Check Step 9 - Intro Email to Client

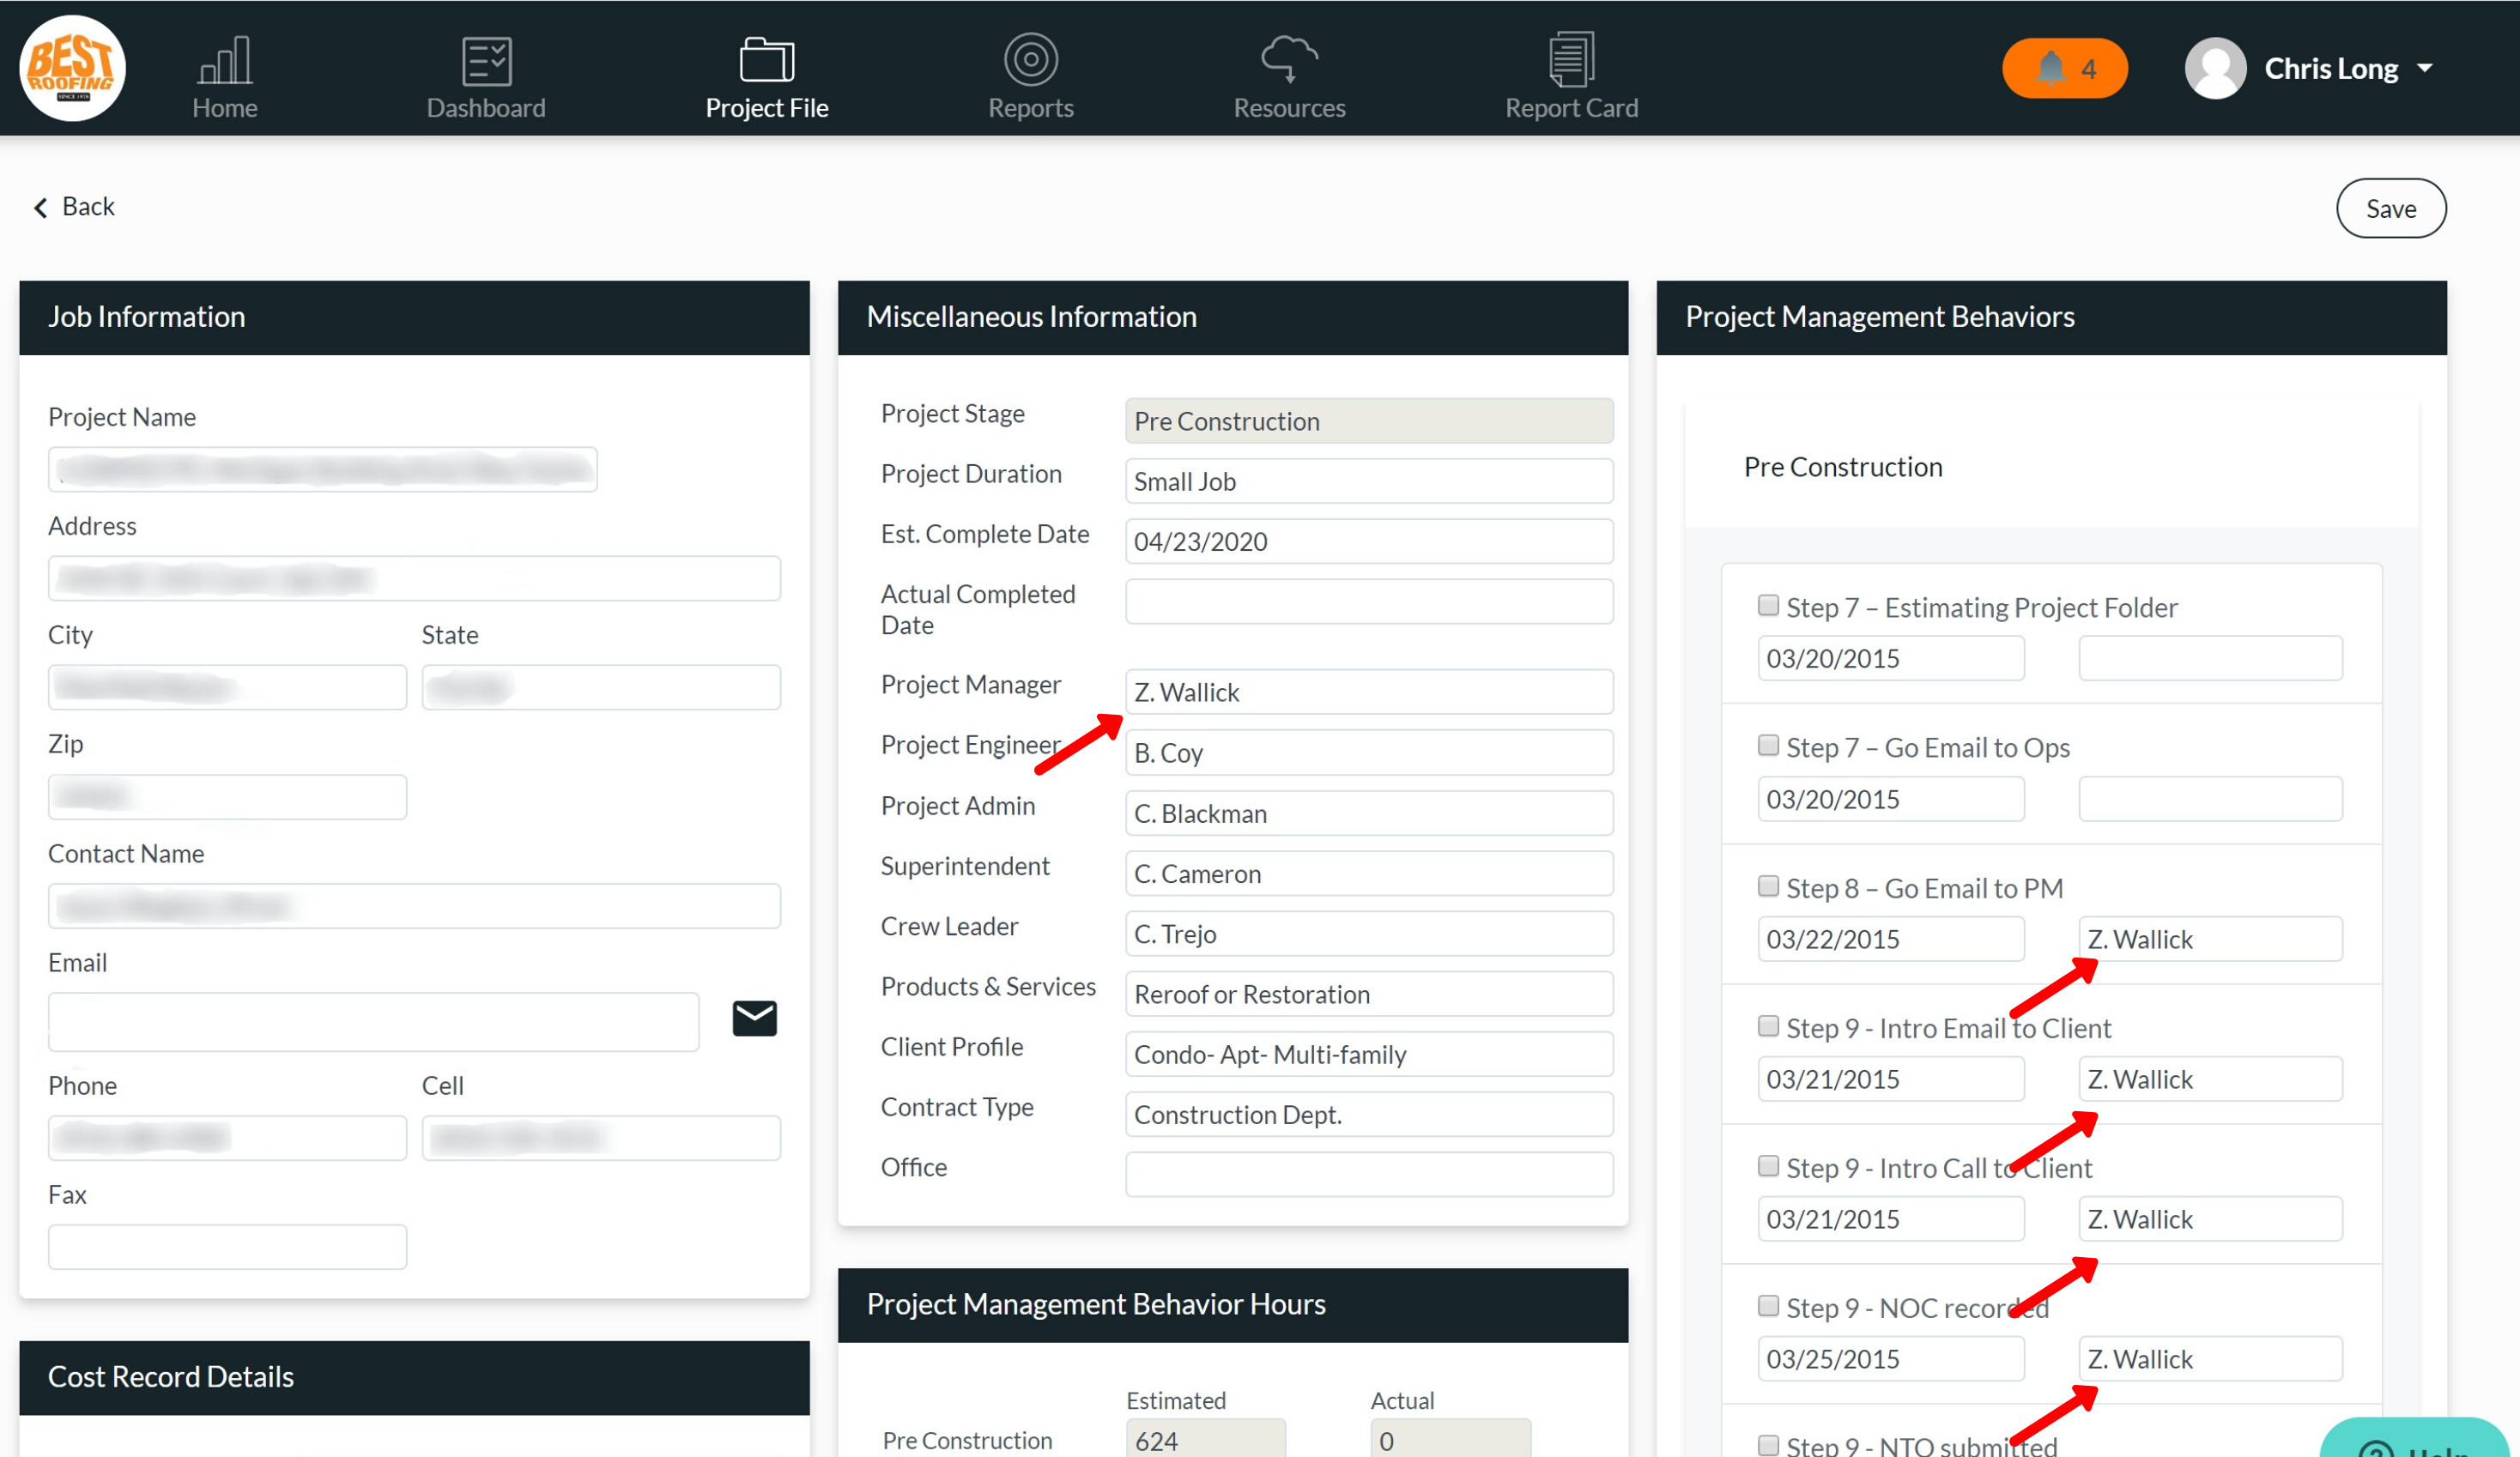1768,1026
